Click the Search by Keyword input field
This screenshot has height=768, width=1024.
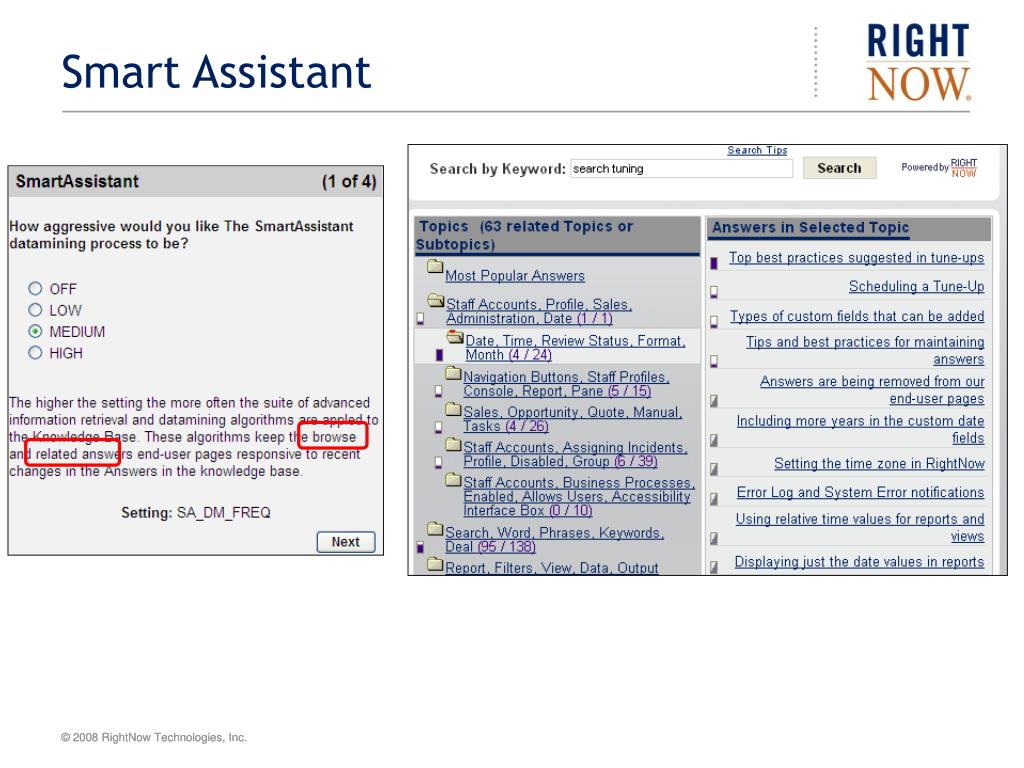point(681,168)
